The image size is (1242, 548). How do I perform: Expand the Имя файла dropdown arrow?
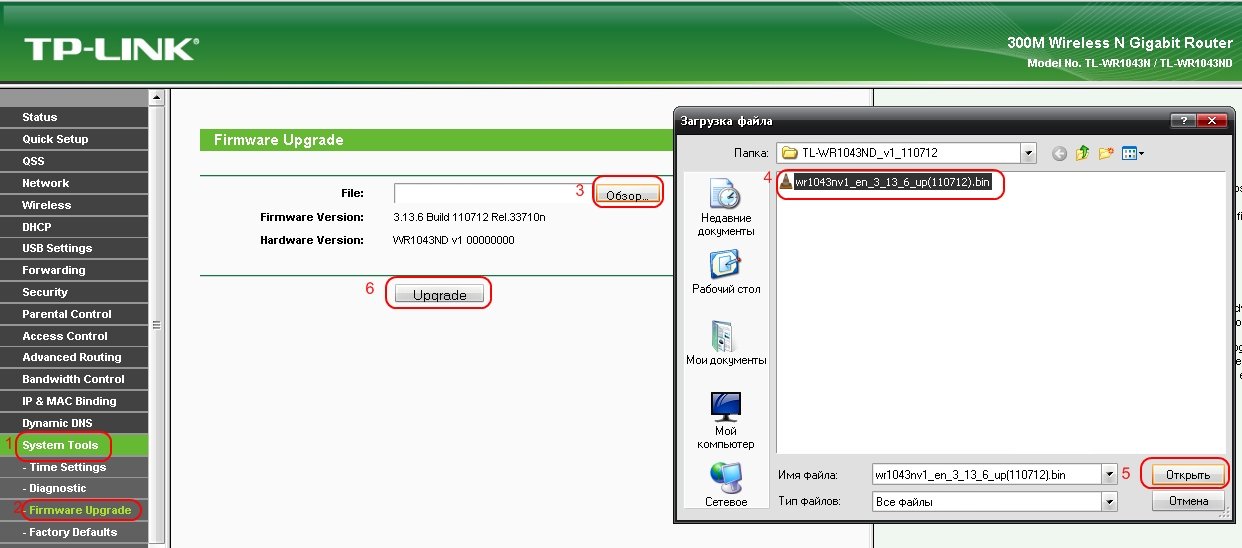1108,474
